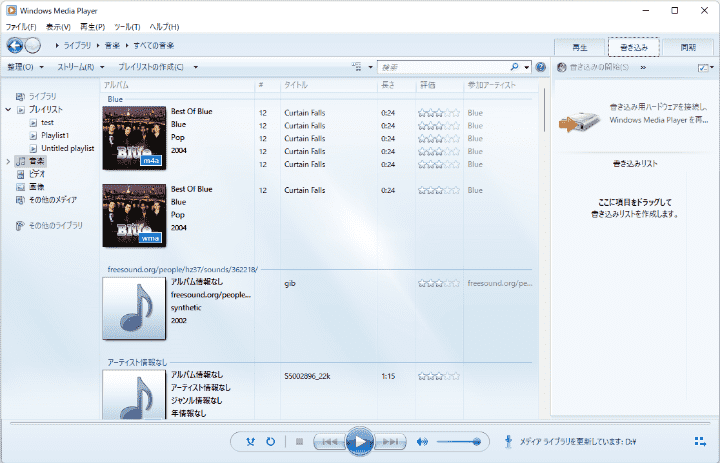The image size is (720, 463).
Task: Select ビデオ in the navigation pane
Action: point(37,174)
